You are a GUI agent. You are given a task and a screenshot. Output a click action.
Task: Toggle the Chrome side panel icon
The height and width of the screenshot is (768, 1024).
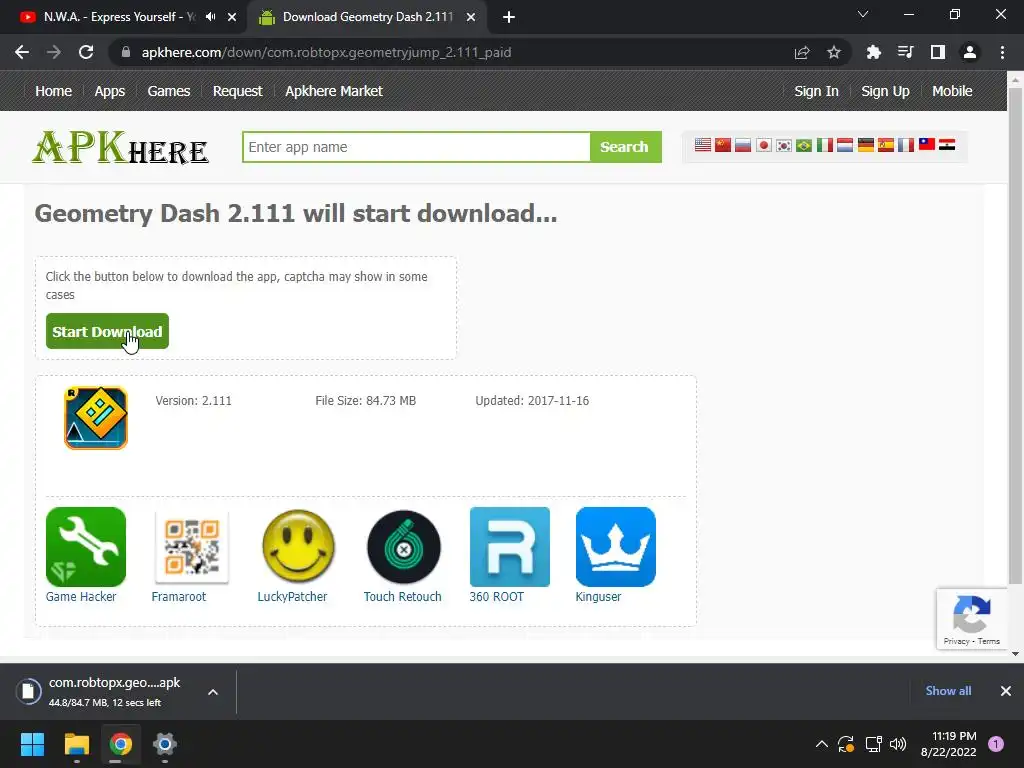[x=938, y=52]
